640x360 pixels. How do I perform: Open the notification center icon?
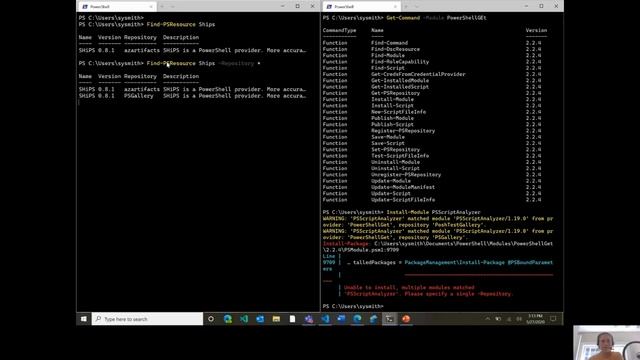tap(553, 319)
